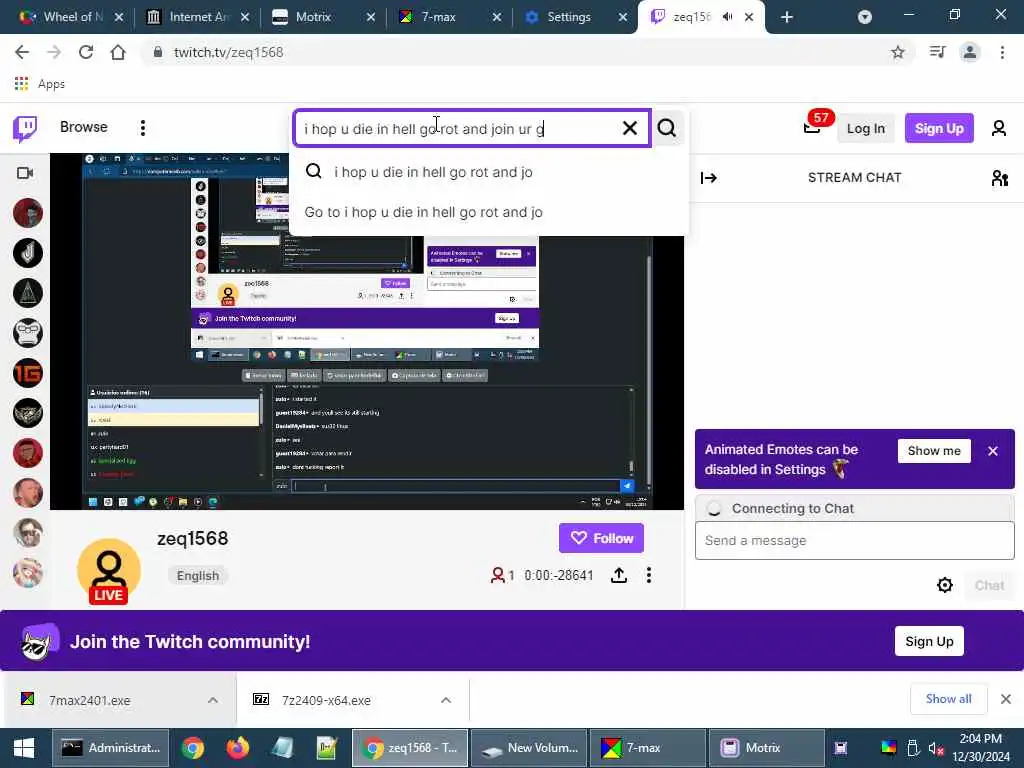1024x768 pixels.
Task: Open Chrome three-dot menu
Action: (x=1002, y=52)
